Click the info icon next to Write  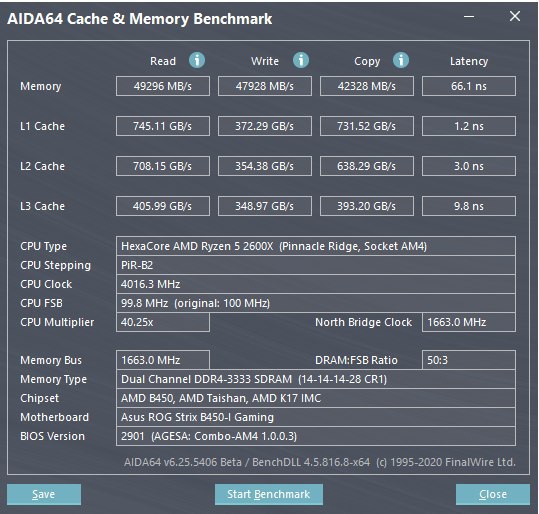click(x=301, y=61)
